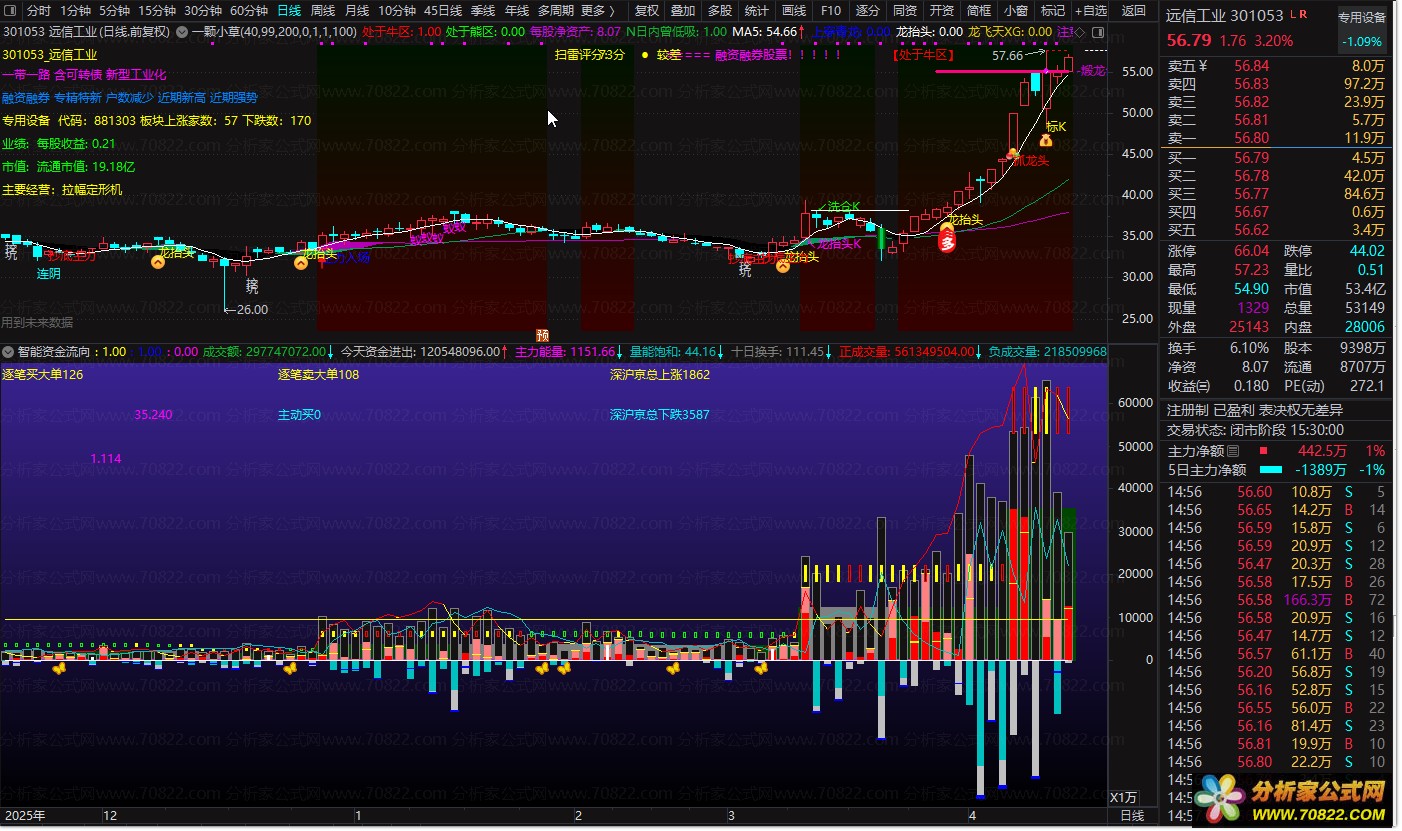Click the 统计 statistics button
The height and width of the screenshot is (831, 1402).
[x=757, y=11]
